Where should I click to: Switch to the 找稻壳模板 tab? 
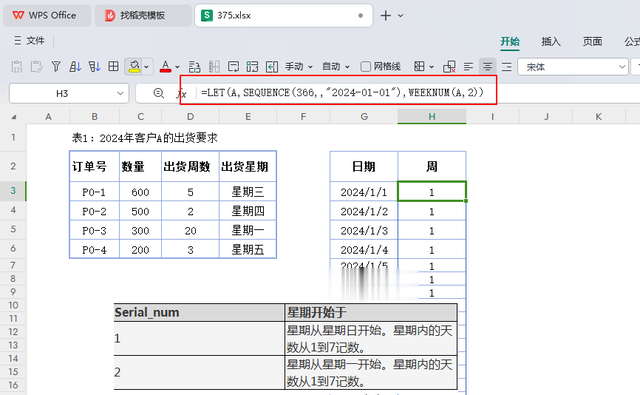click(143, 16)
